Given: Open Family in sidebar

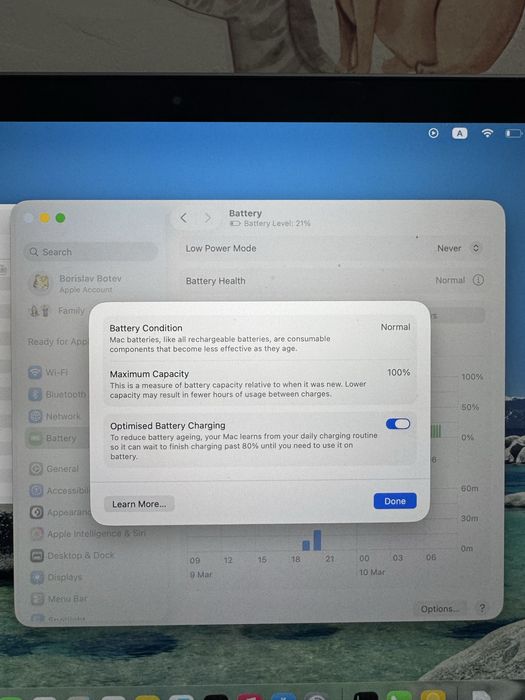Looking at the screenshot, I should coord(58,311).
